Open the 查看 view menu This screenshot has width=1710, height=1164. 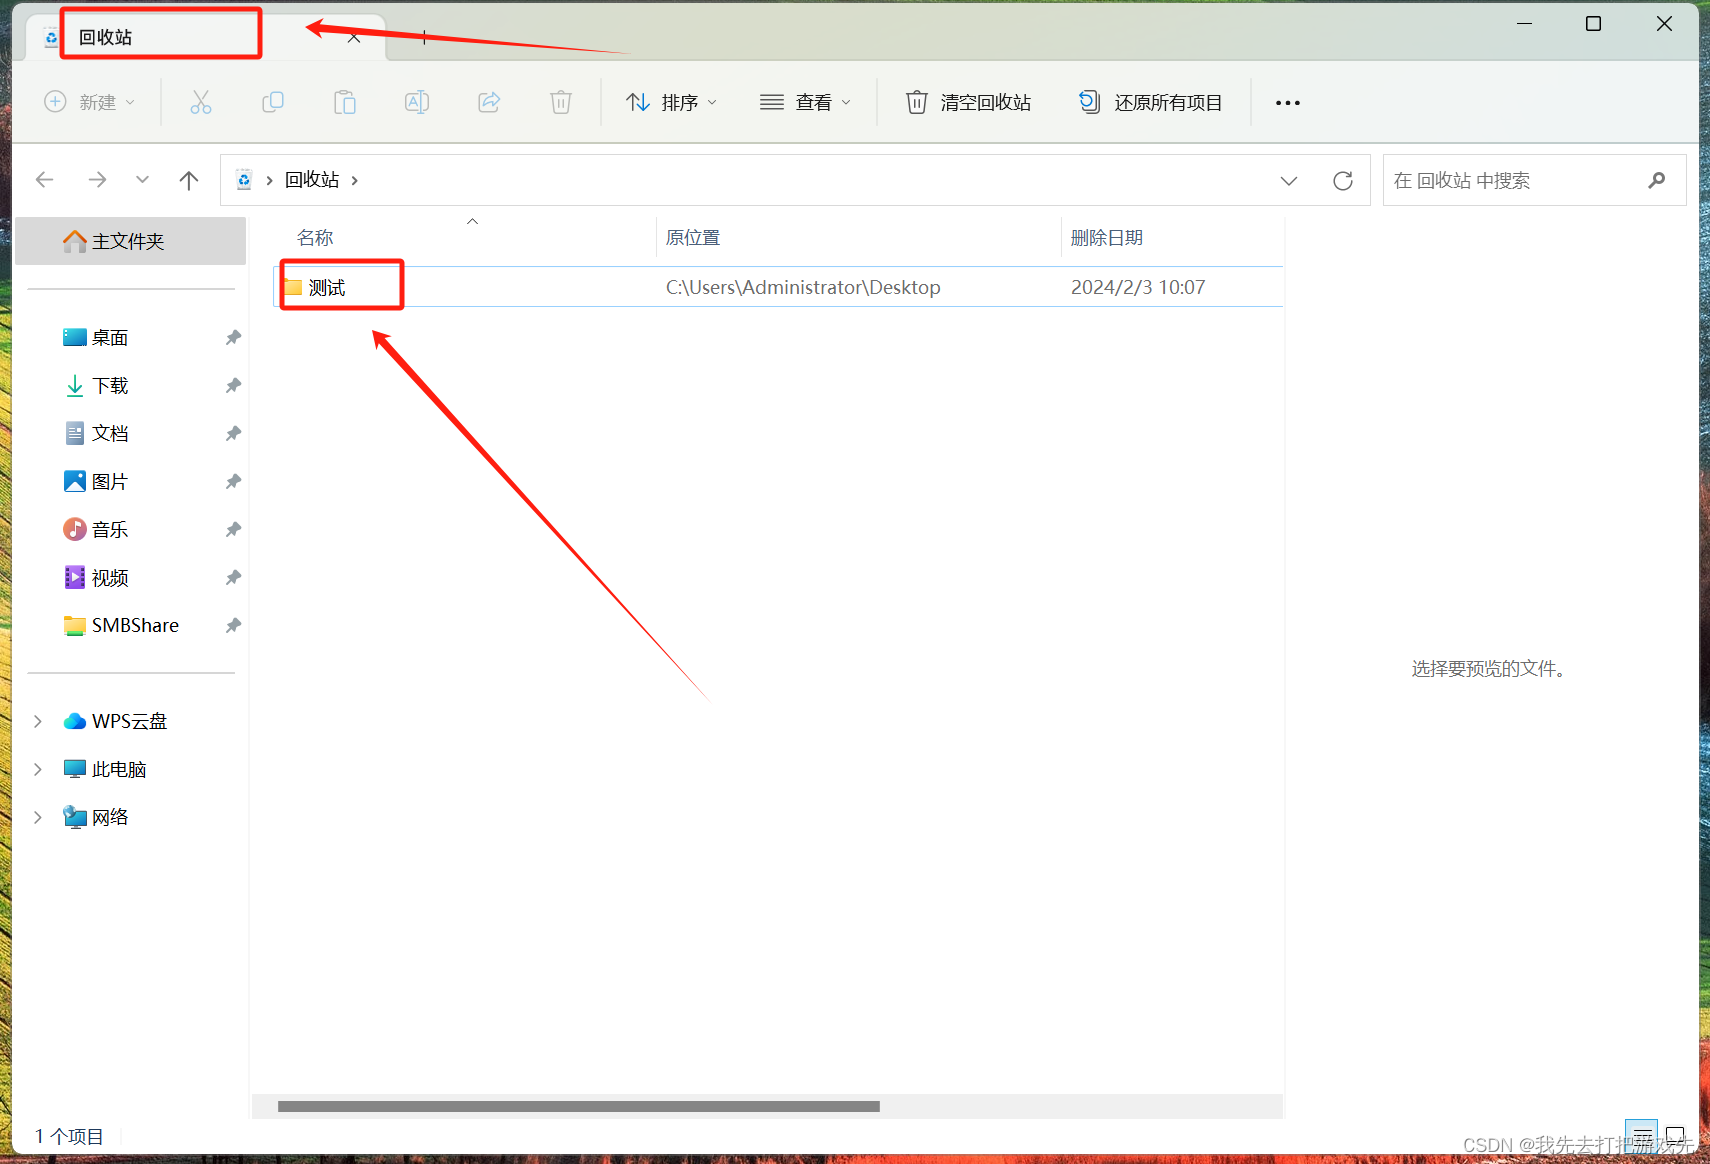click(805, 102)
